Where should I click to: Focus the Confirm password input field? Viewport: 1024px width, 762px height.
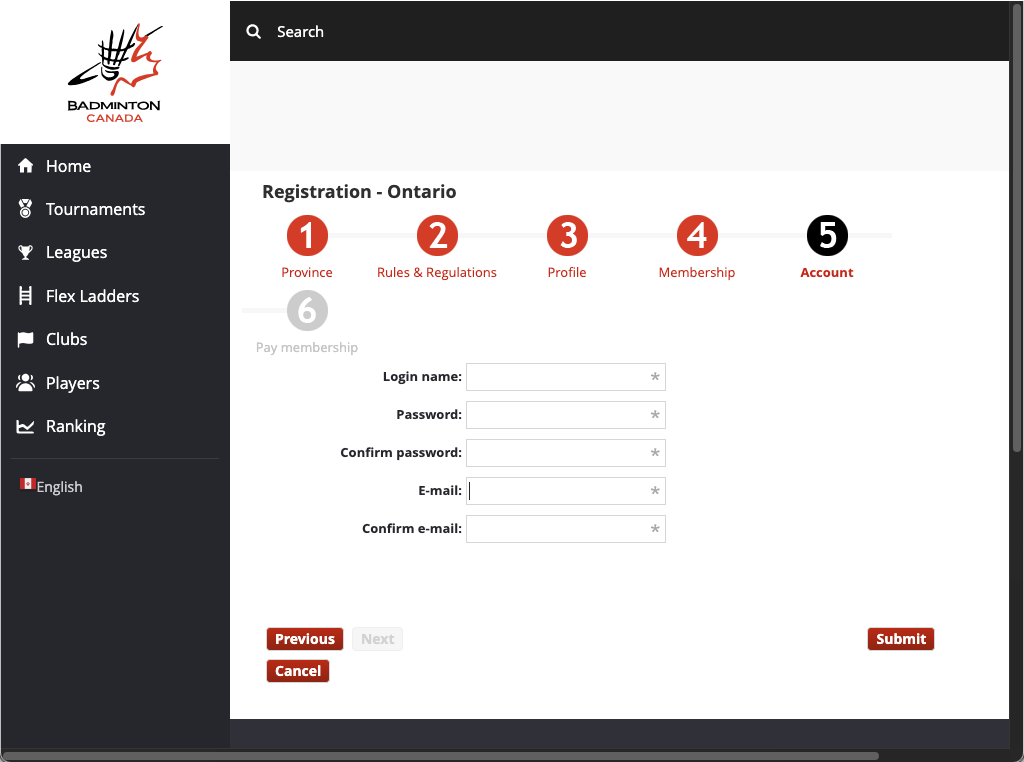566,452
